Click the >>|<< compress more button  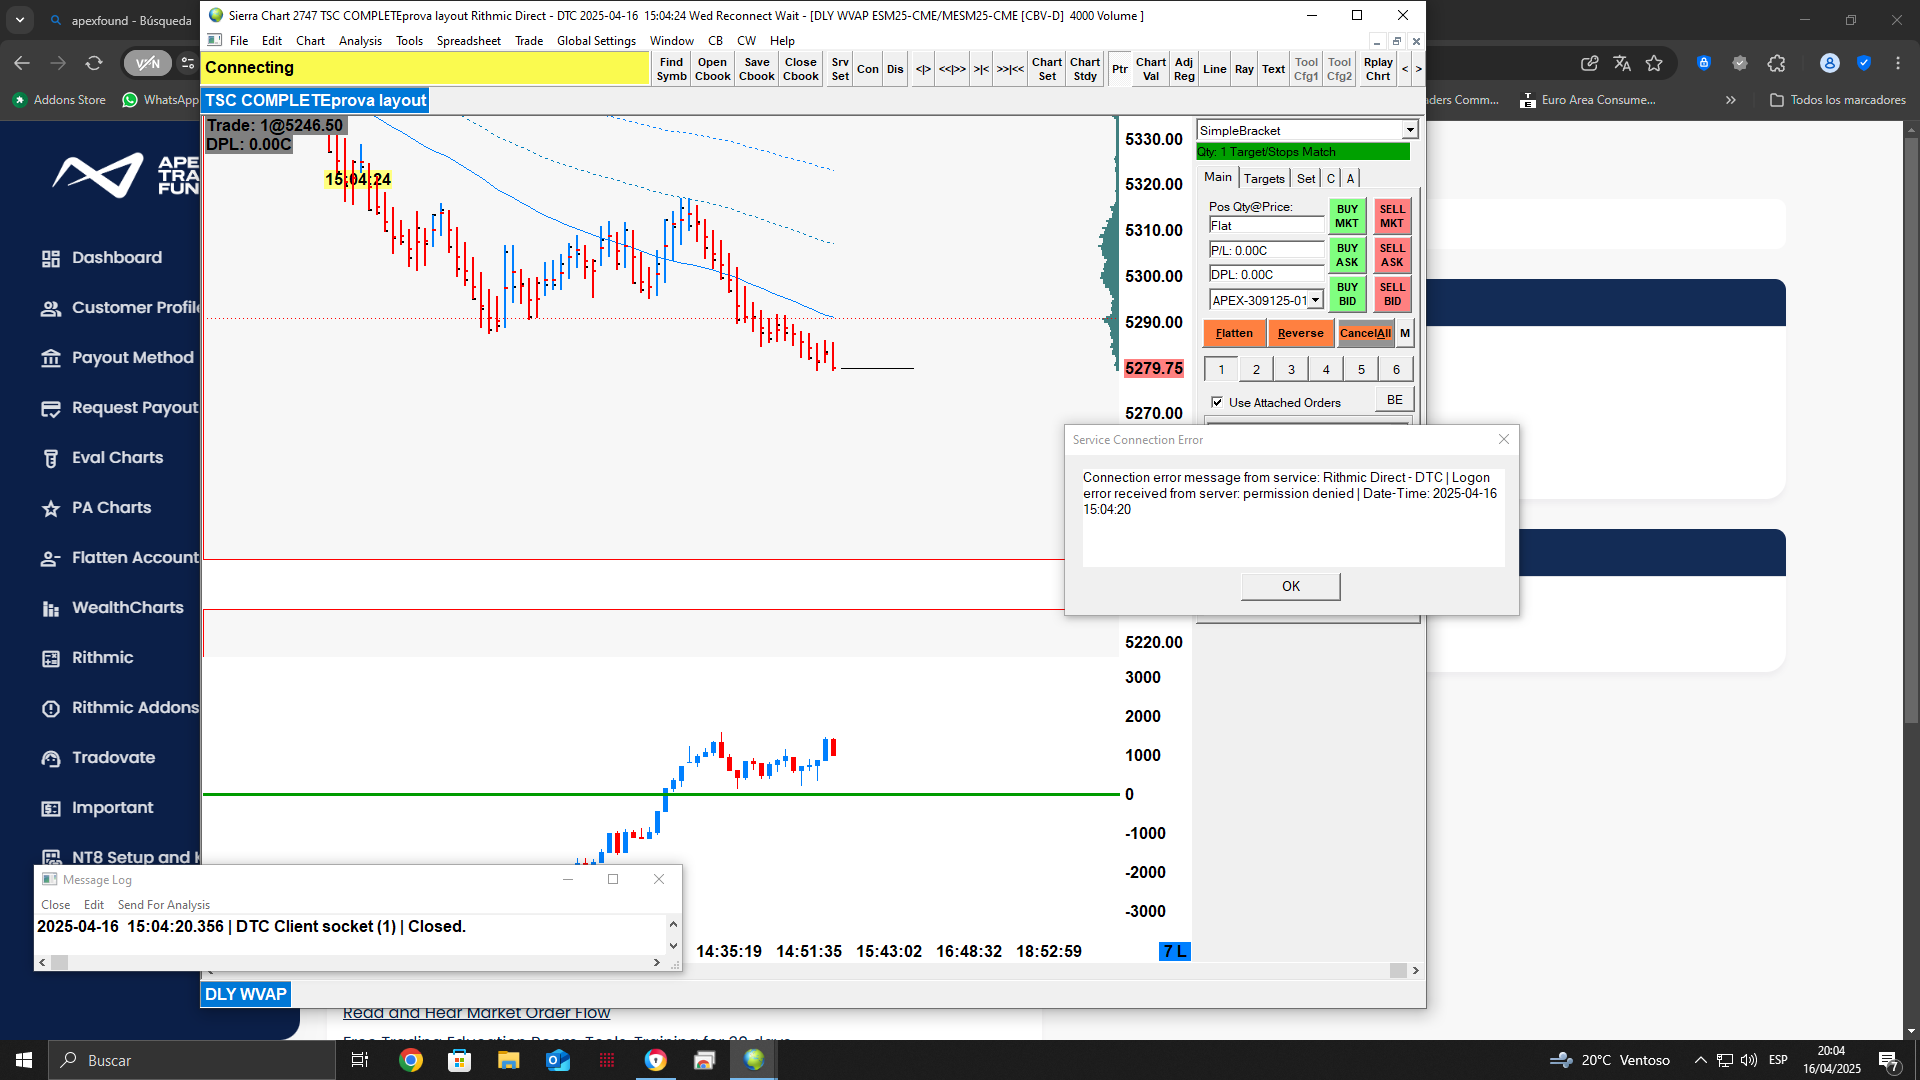click(x=1010, y=69)
